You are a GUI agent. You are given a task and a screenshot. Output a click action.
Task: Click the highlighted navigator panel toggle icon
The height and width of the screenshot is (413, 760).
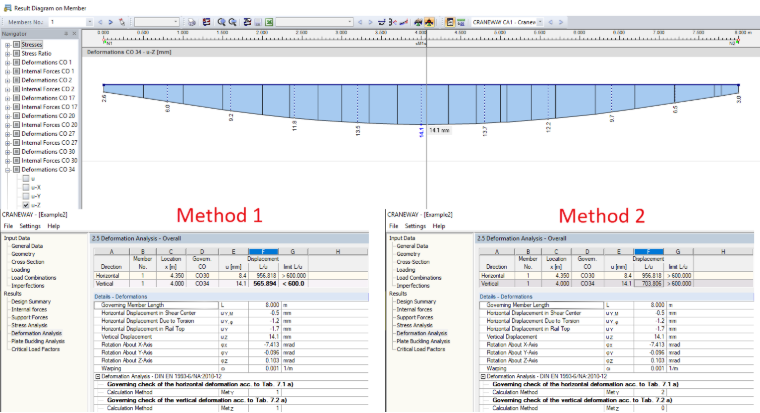[x=450, y=22]
